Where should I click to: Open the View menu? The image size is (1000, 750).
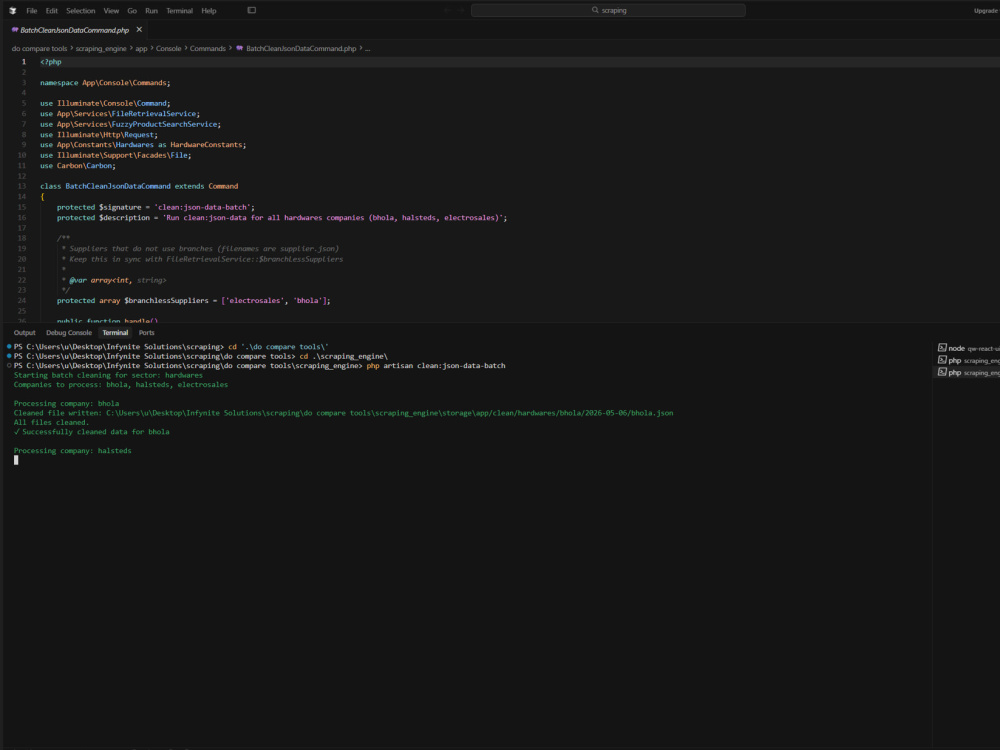pos(112,11)
